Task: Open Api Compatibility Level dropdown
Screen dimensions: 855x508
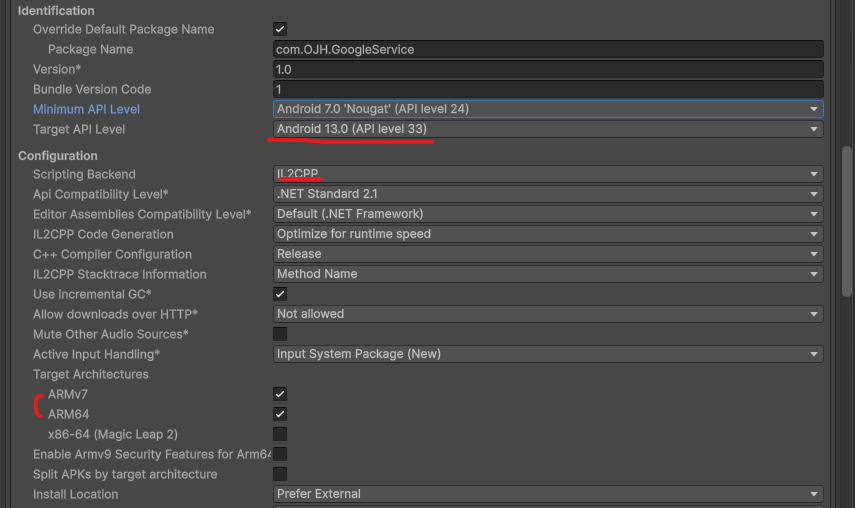Action: click(548, 194)
